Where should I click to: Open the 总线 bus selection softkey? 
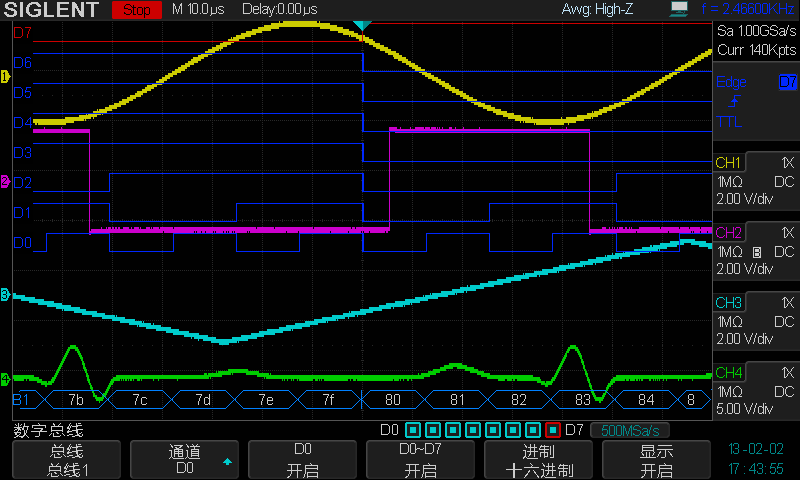coord(68,460)
